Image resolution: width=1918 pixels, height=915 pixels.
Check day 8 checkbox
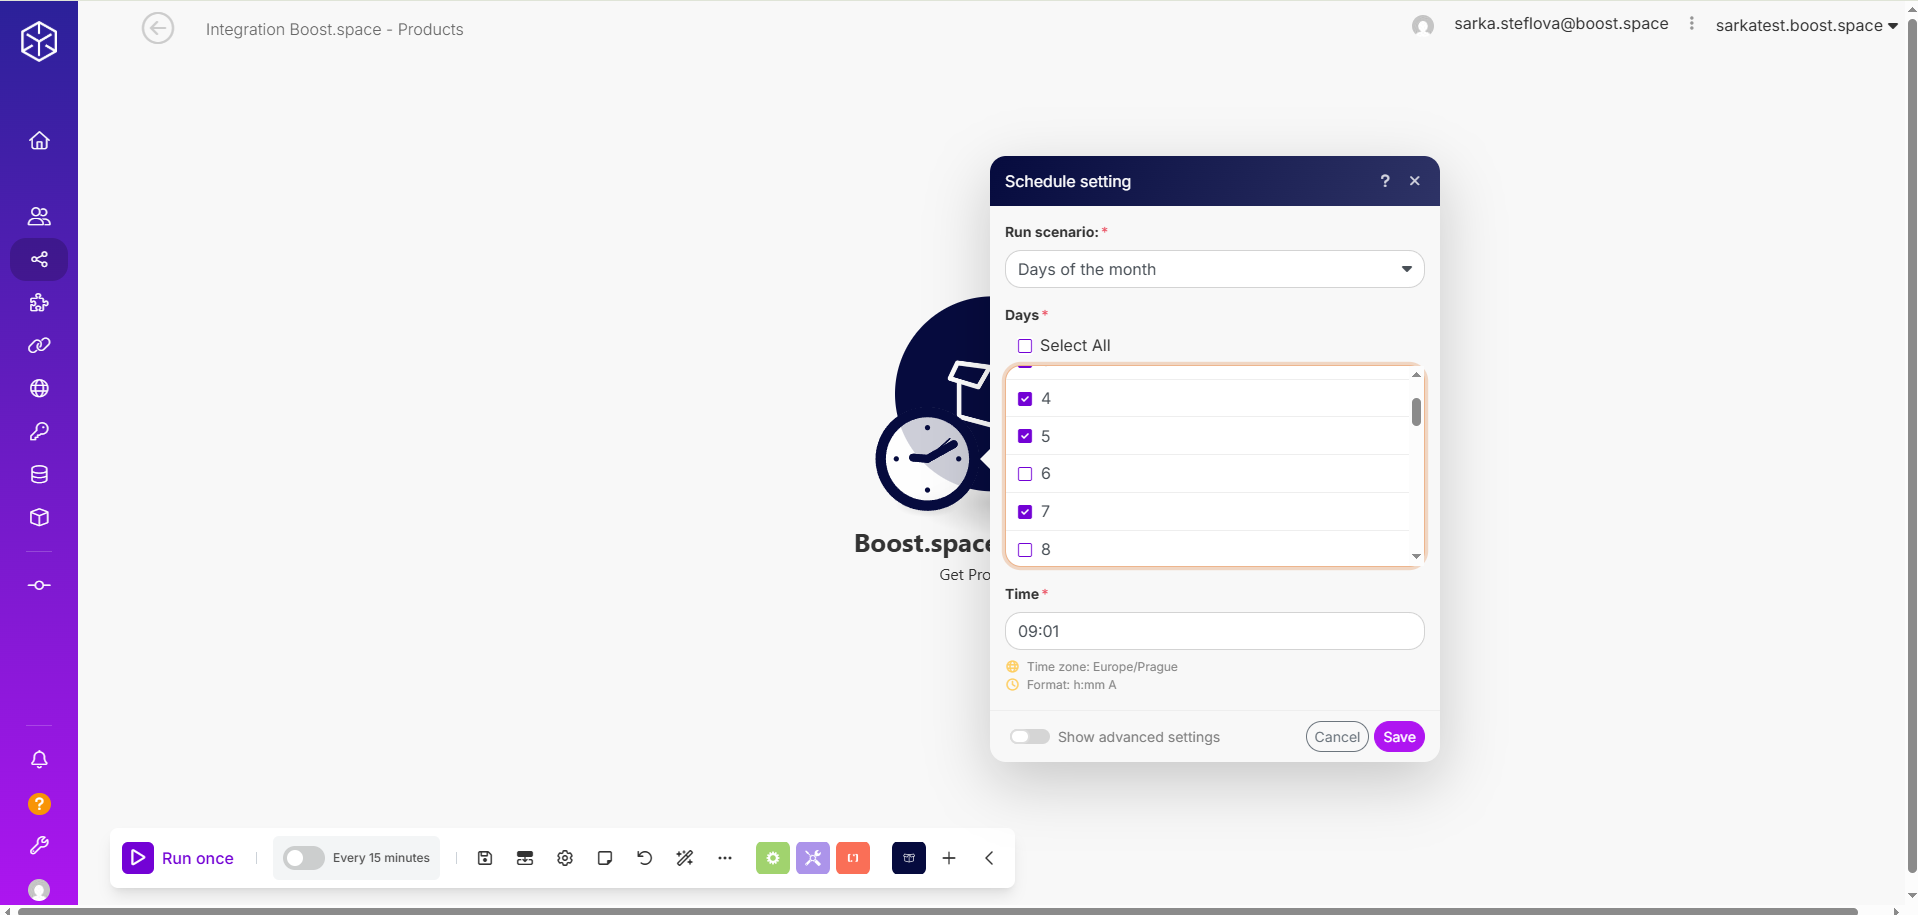tap(1025, 550)
